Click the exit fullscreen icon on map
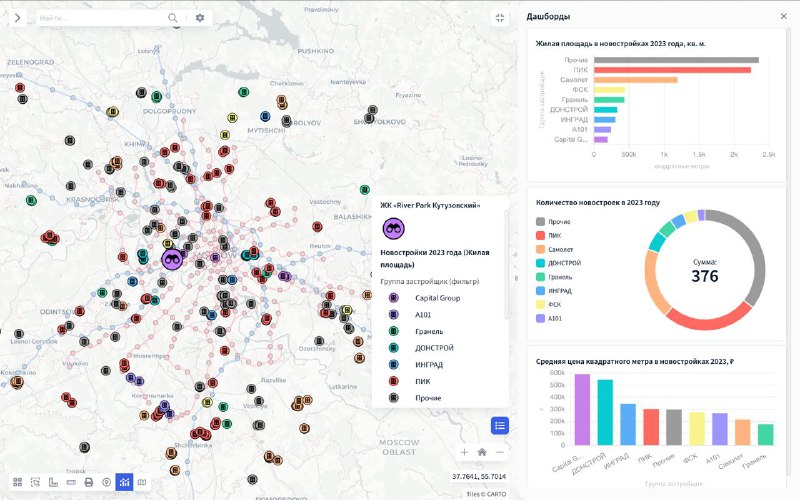This screenshot has width=800, height=500. click(500, 18)
